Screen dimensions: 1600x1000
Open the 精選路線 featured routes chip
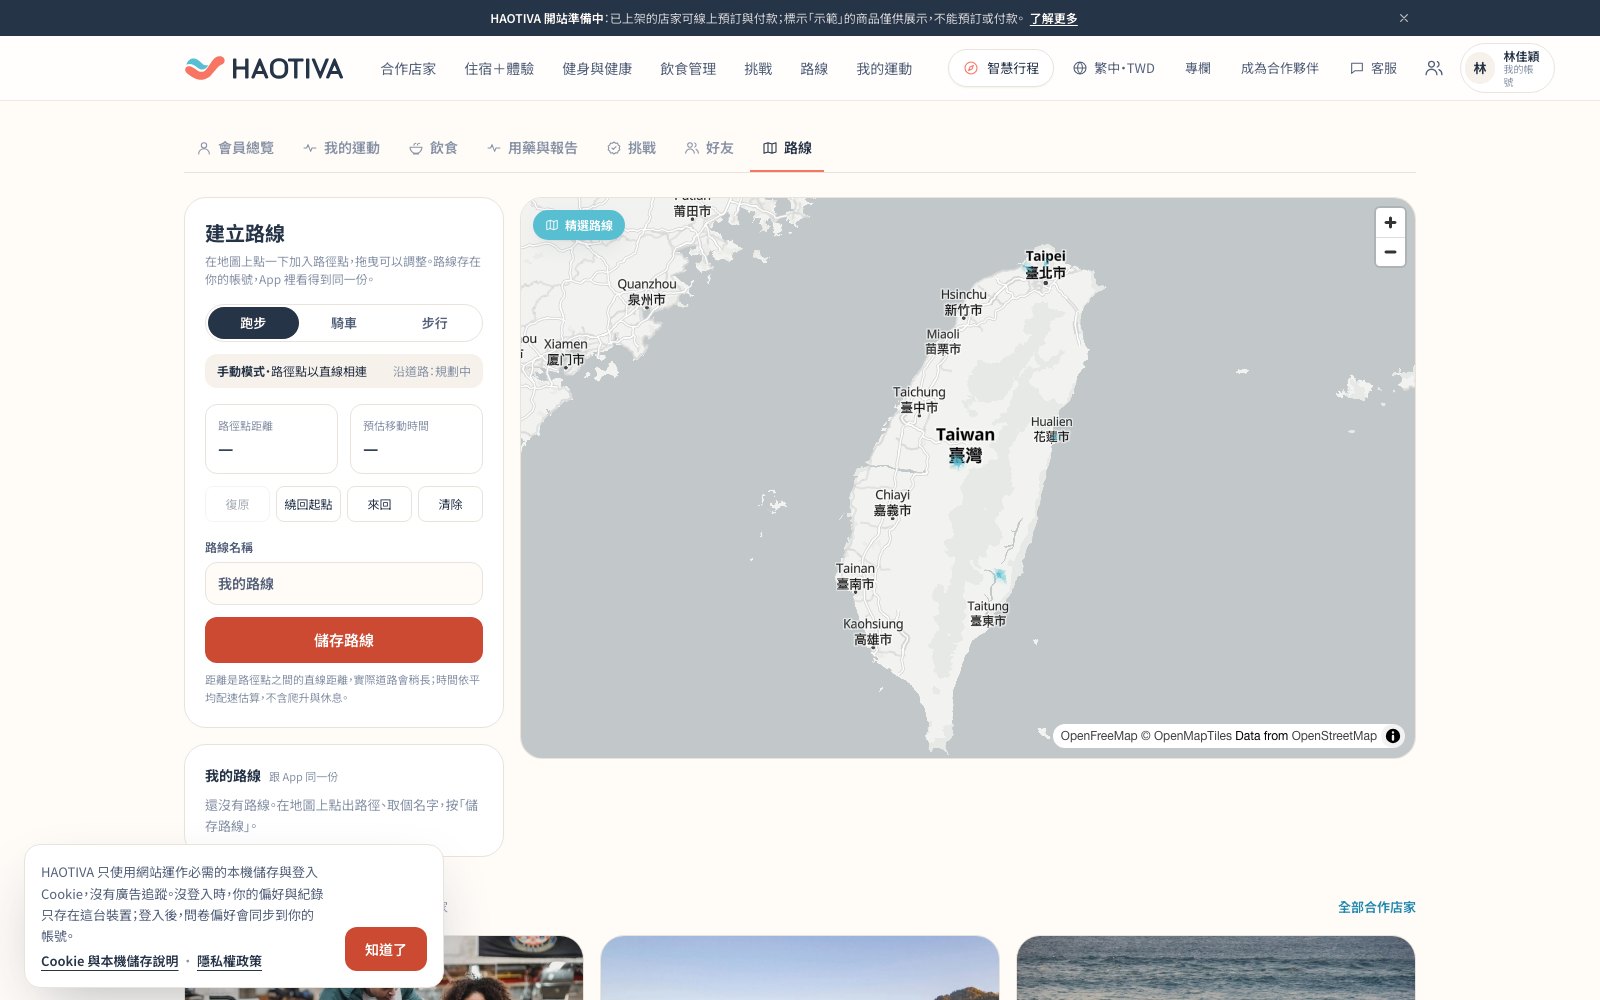coord(579,225)
